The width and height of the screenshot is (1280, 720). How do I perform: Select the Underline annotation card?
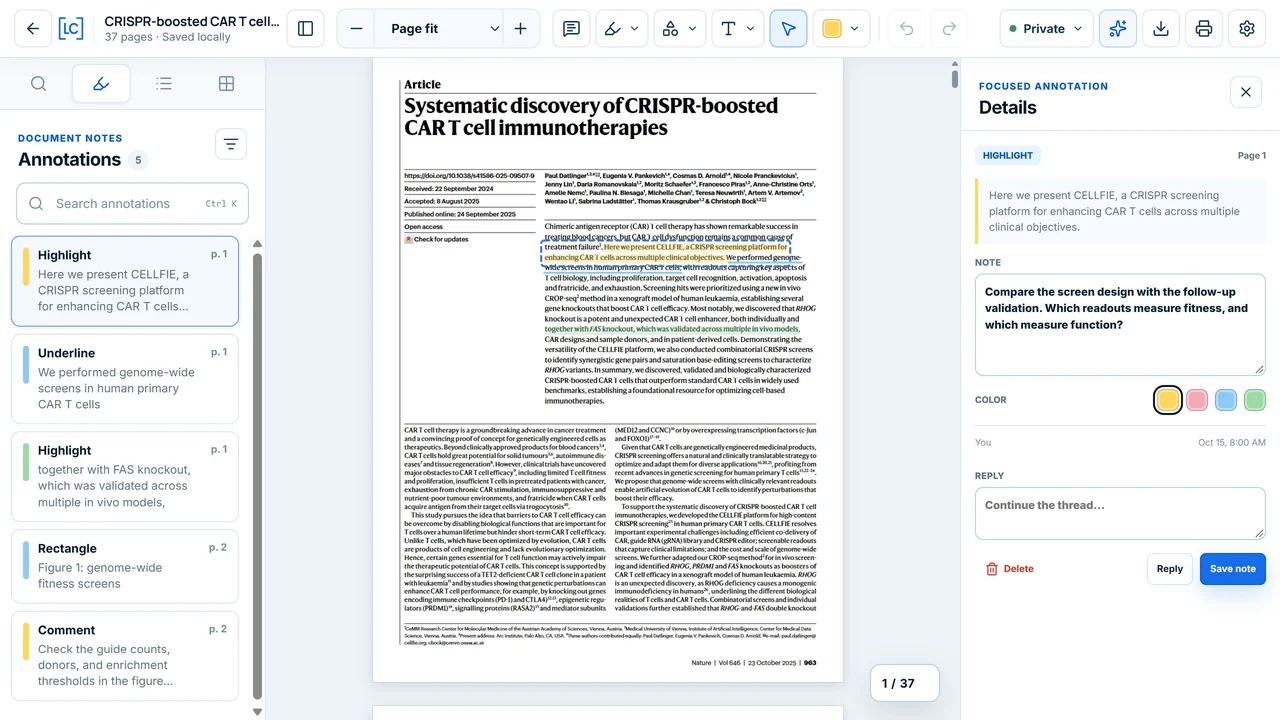[x=125, y=379]
